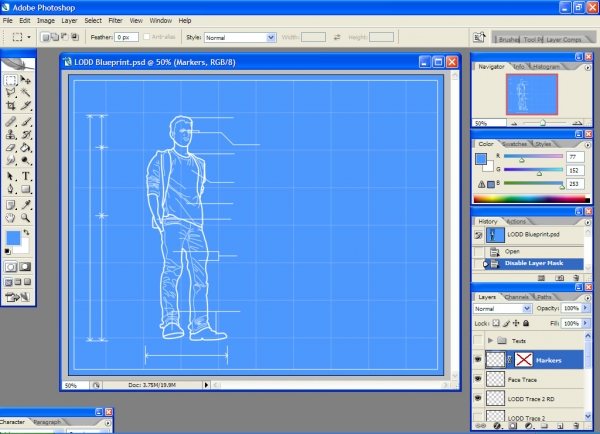
Task: Open the Layer menu
Action: 69,21
